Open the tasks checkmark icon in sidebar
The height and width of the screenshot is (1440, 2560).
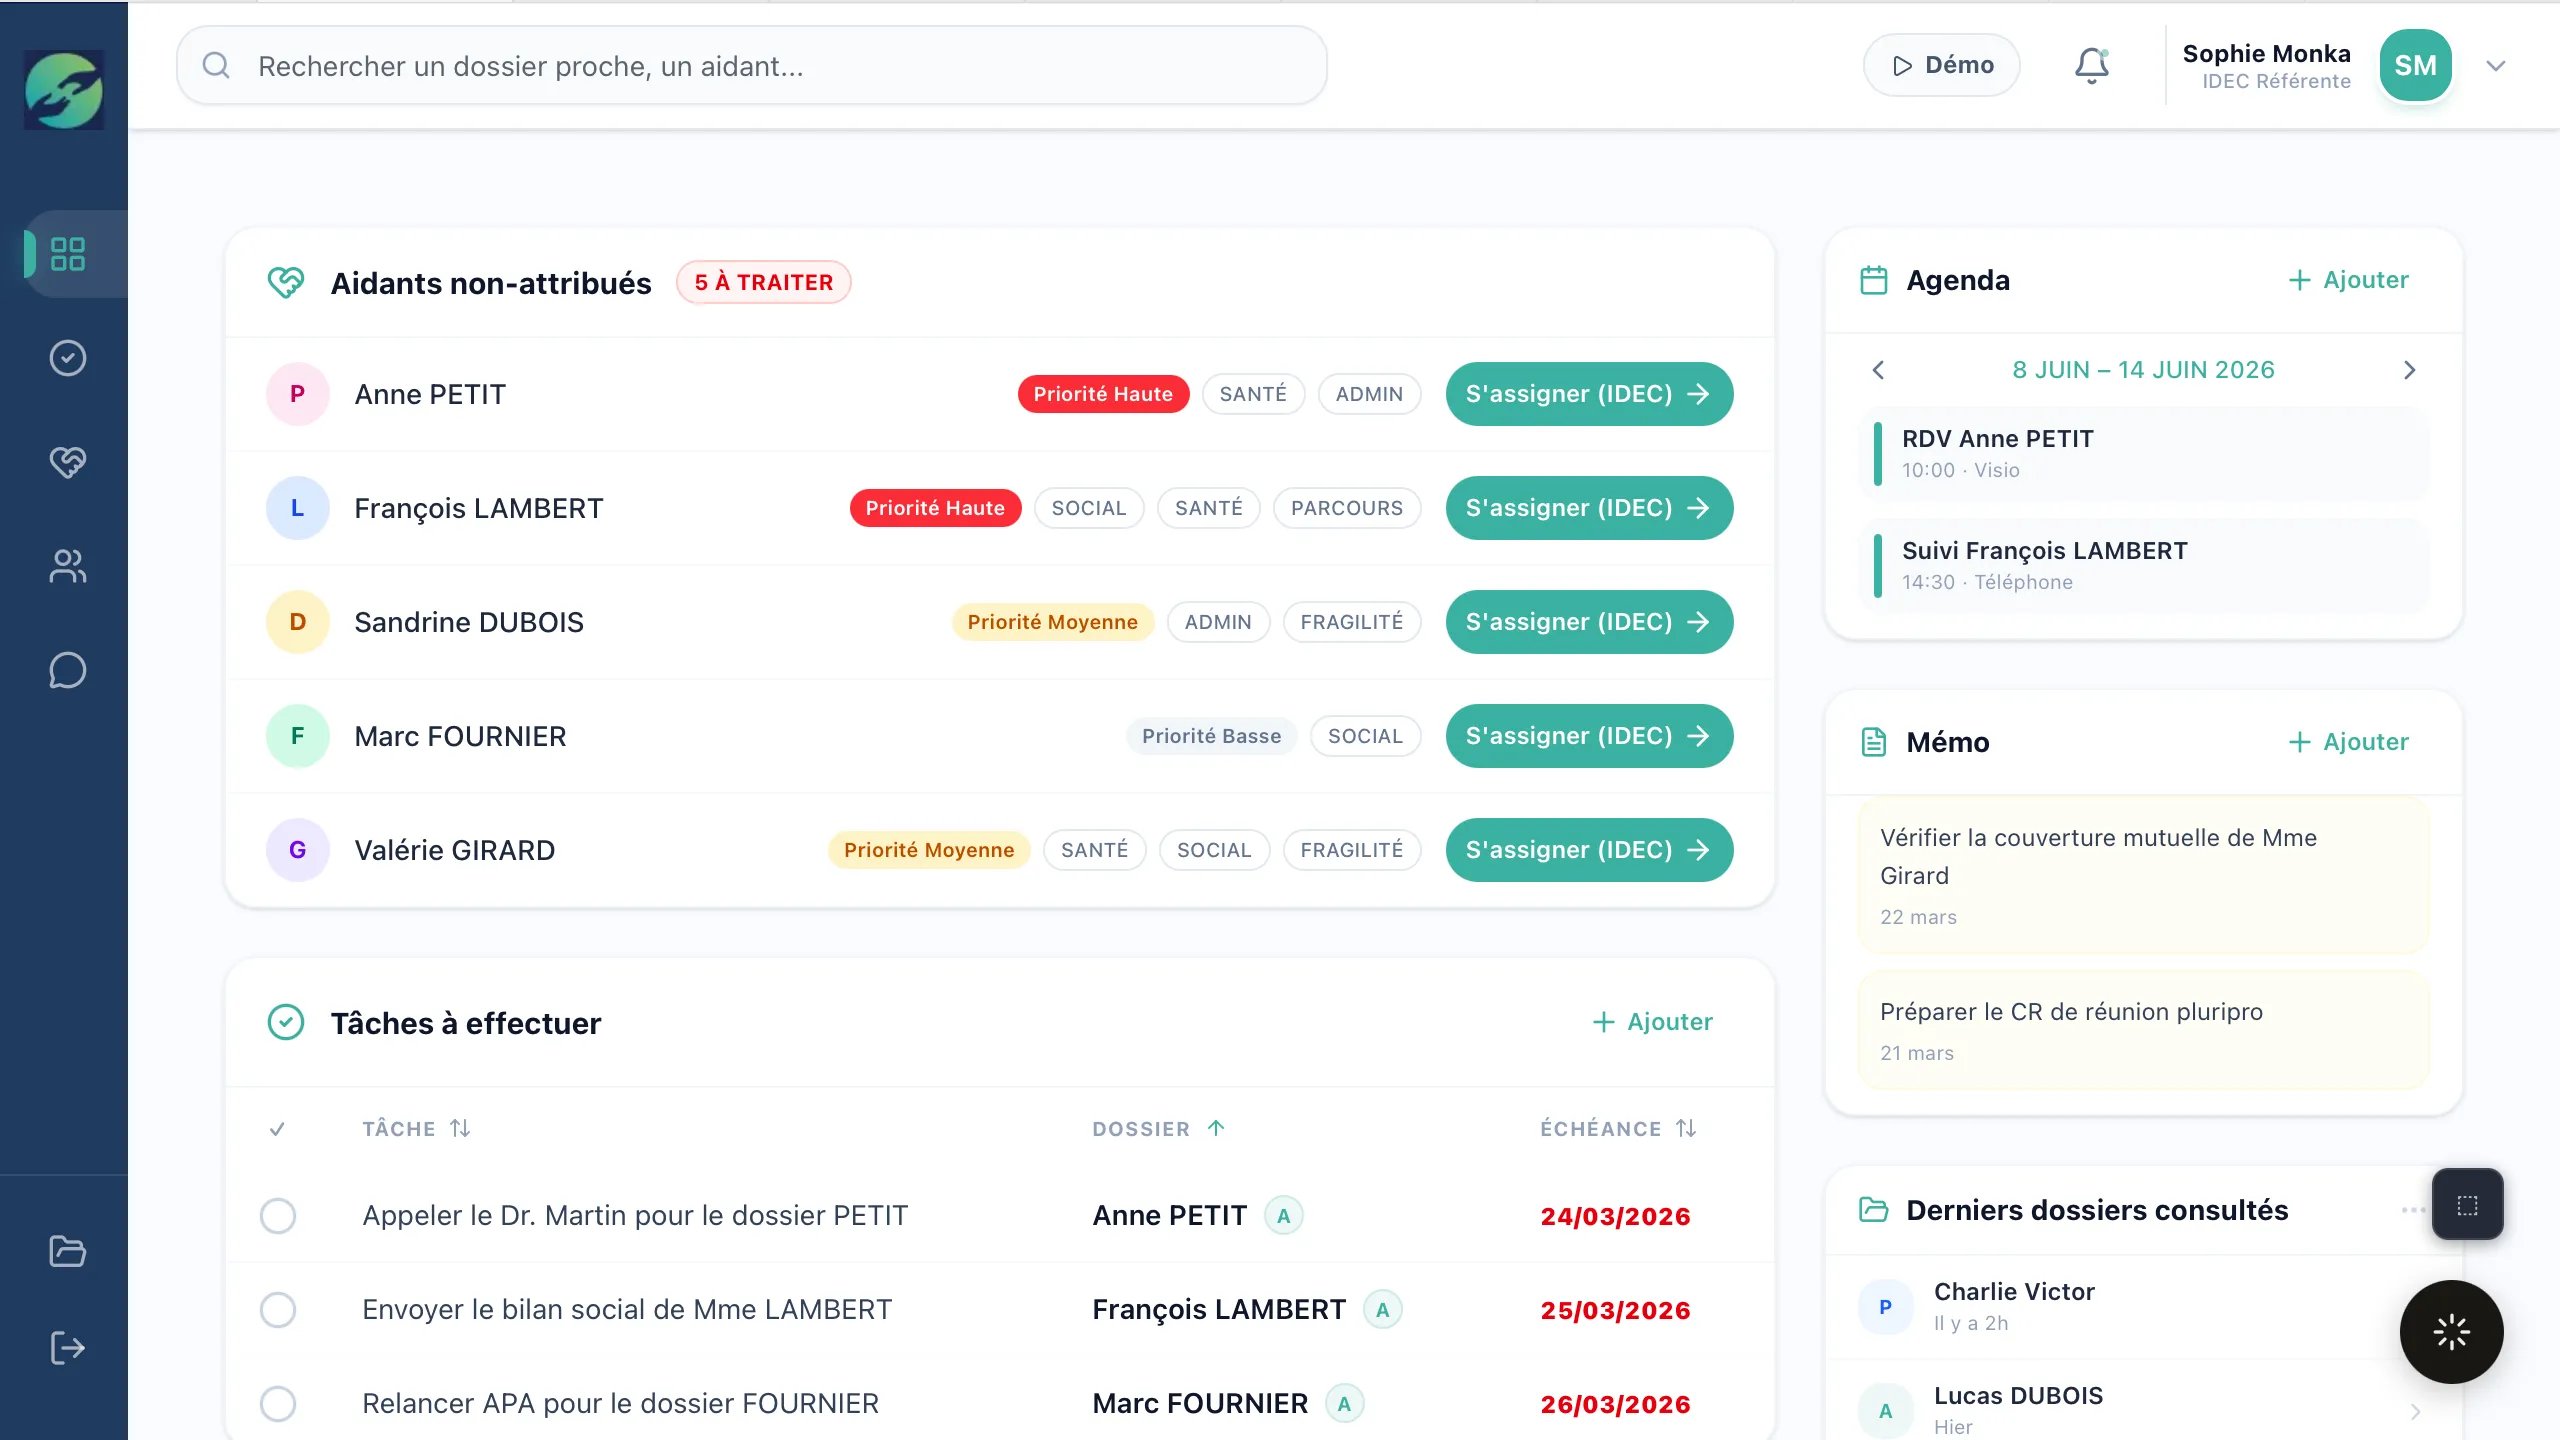(67, 358)
